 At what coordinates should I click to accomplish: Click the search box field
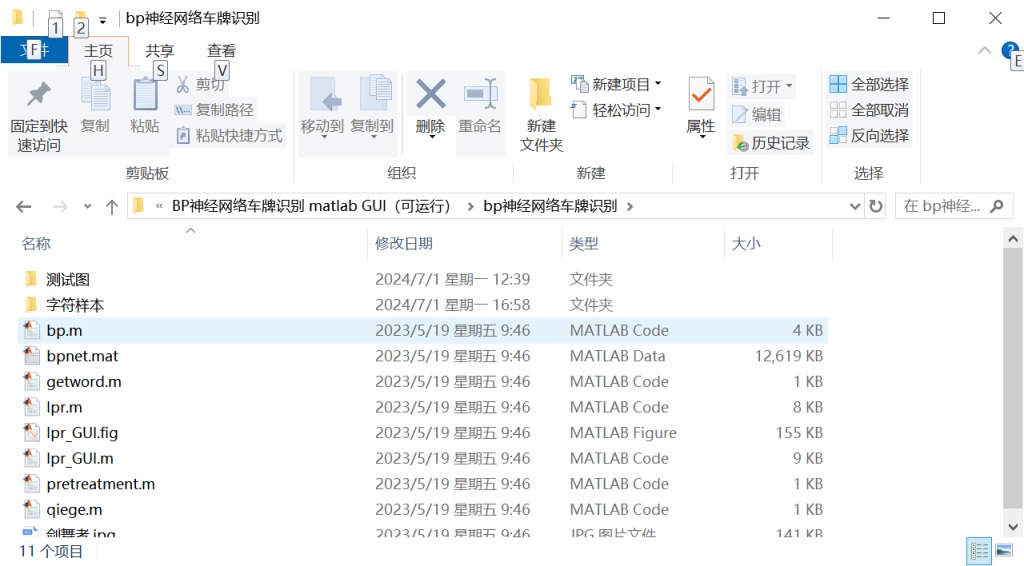tap(953, 206)
